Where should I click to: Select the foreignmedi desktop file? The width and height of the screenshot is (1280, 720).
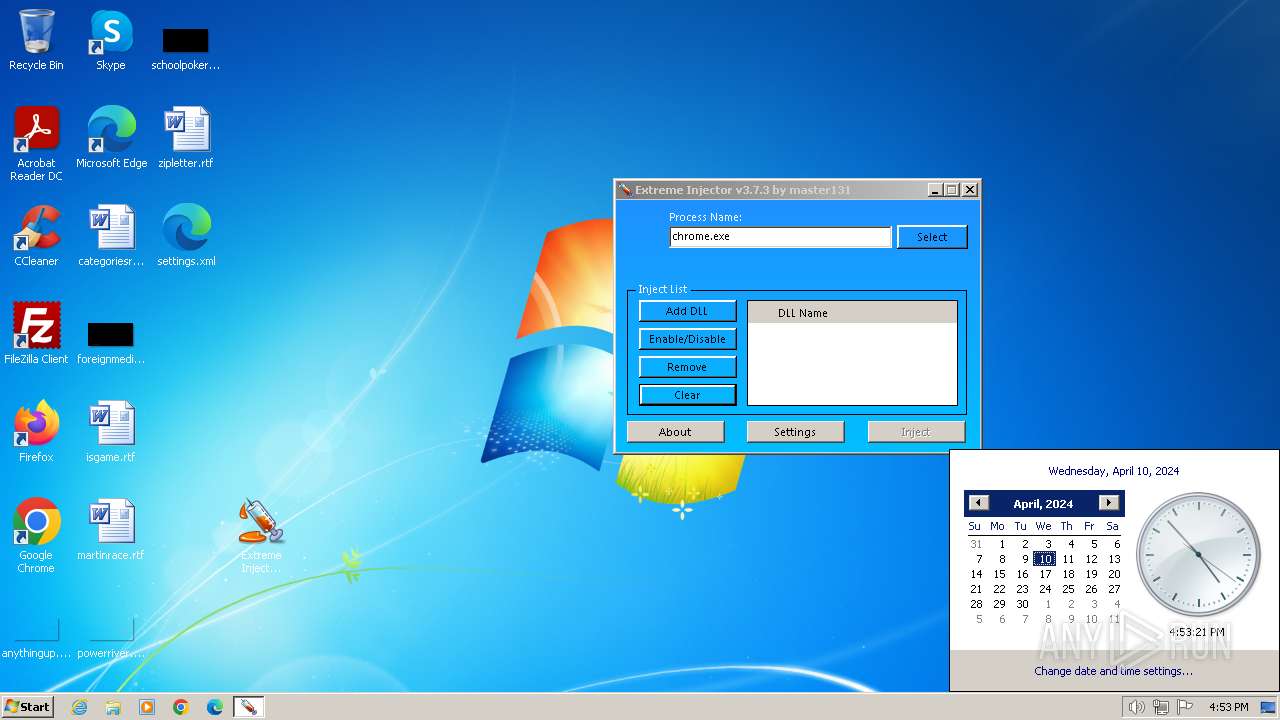111,342
